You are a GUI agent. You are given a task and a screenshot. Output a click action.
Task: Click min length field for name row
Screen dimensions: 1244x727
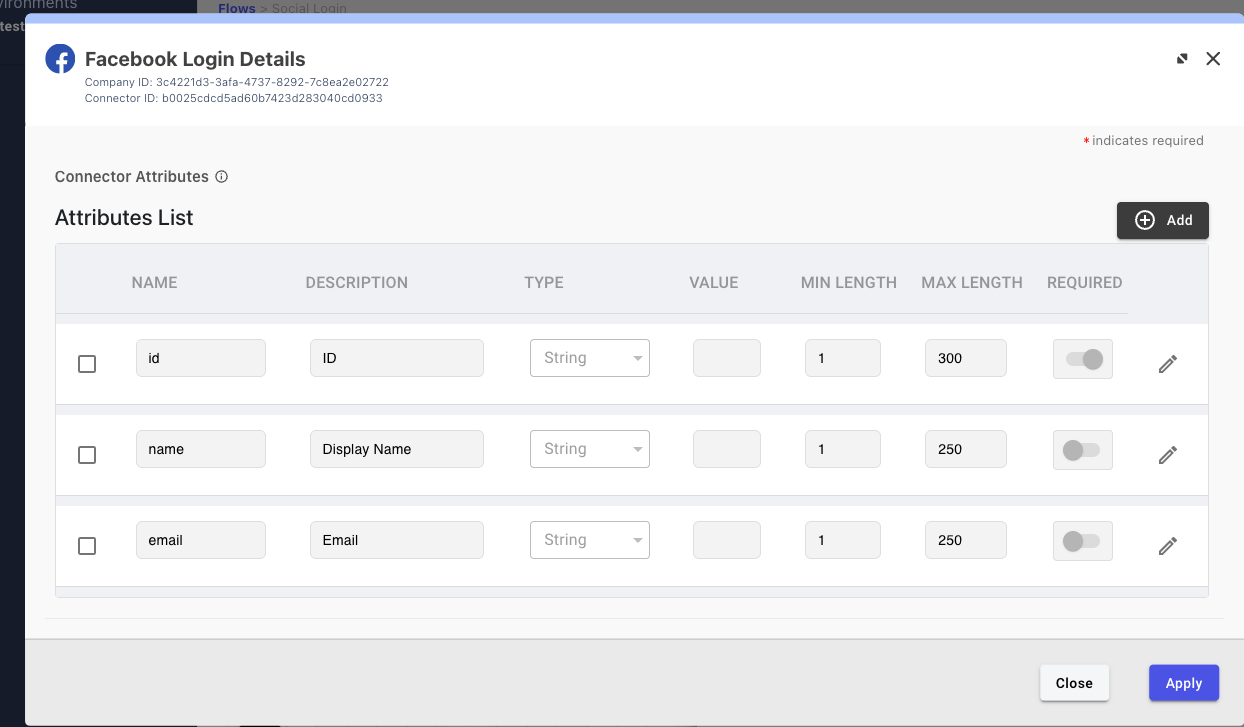point(843,449)
